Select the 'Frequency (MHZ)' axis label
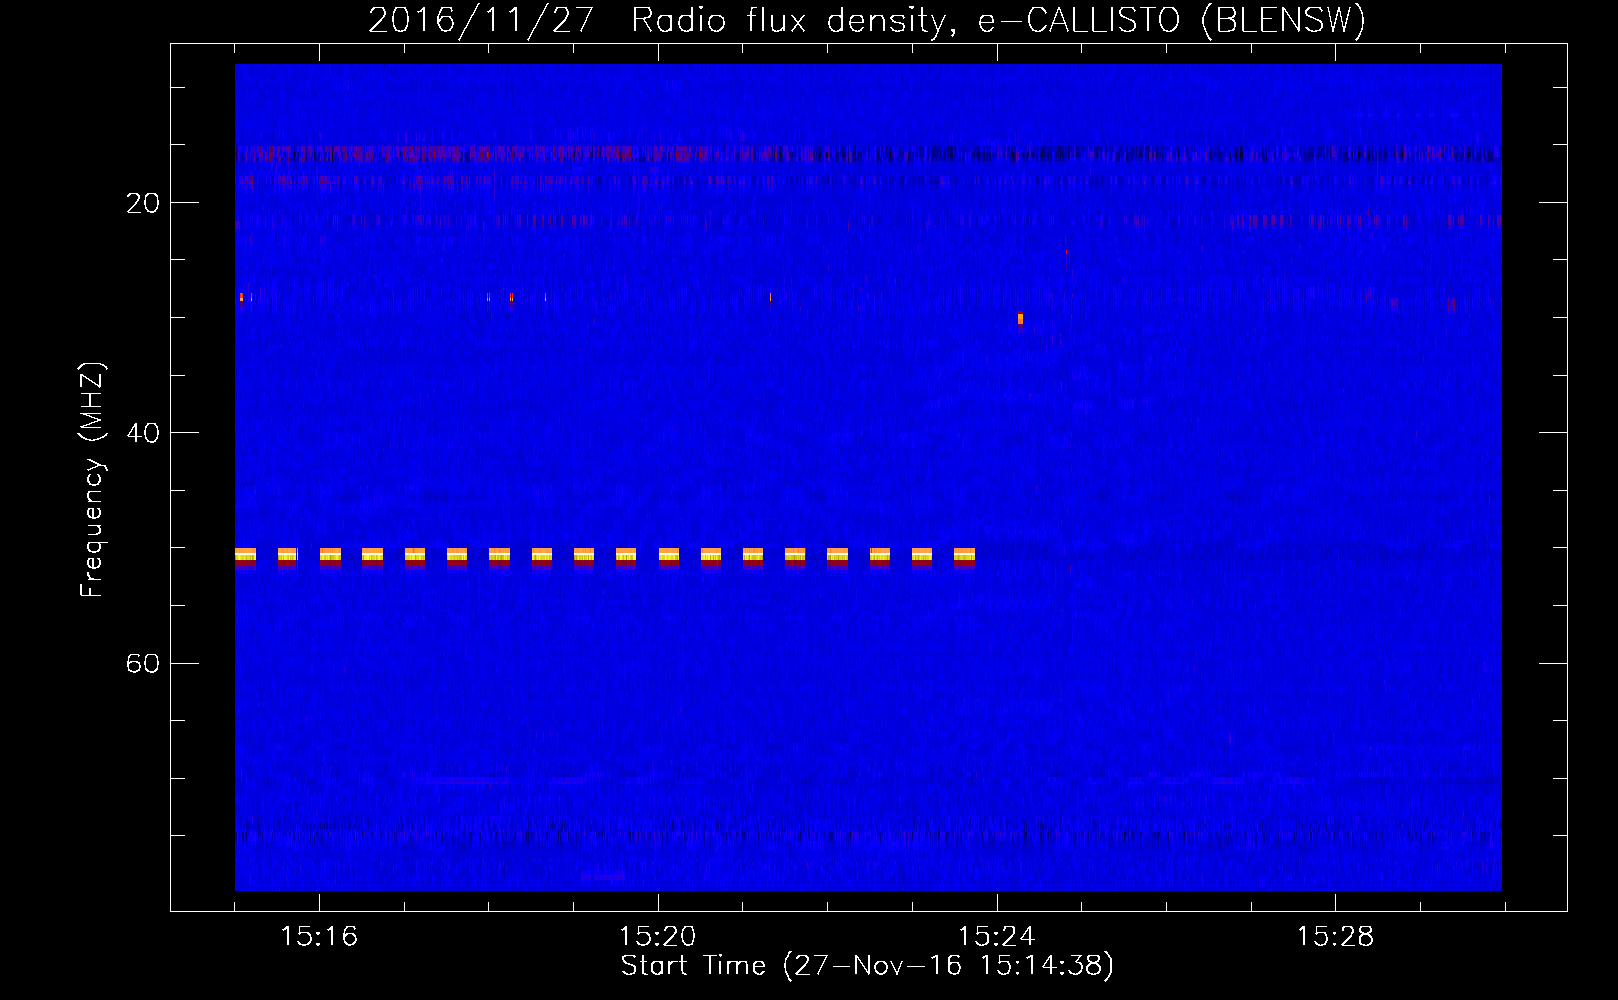 coord(91,480)
